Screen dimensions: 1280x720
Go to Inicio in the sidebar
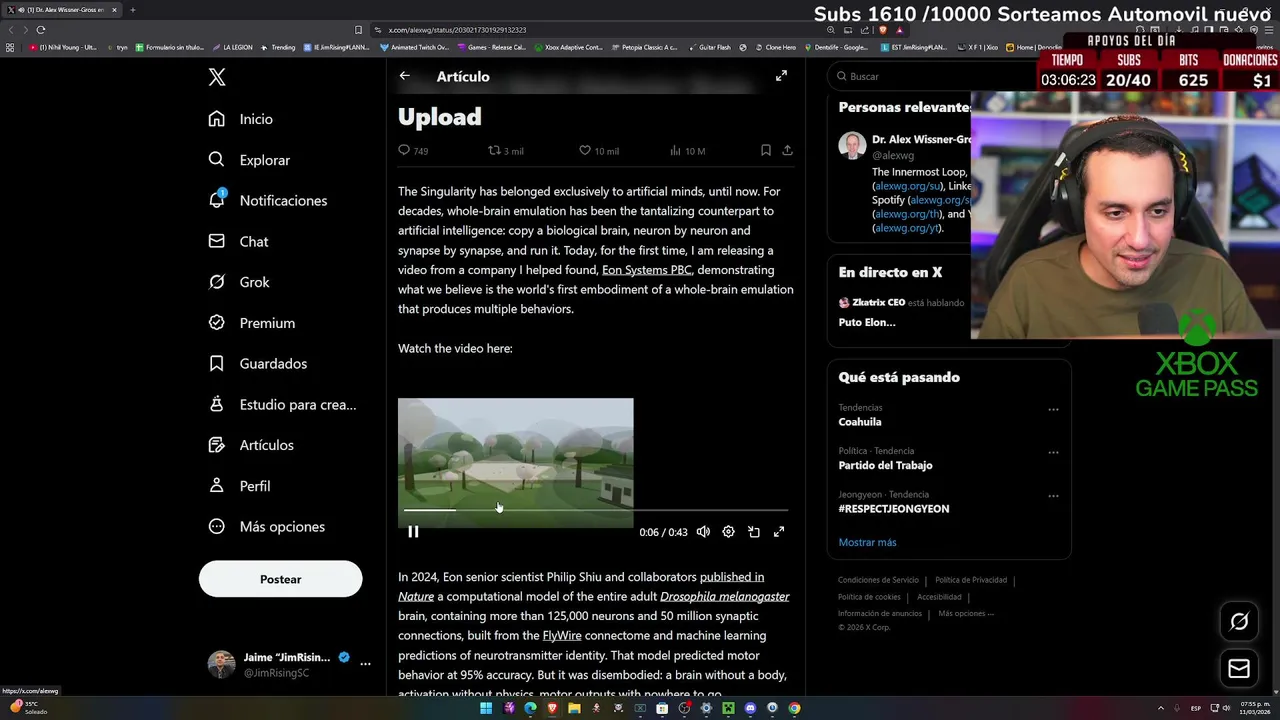point(240,119)
